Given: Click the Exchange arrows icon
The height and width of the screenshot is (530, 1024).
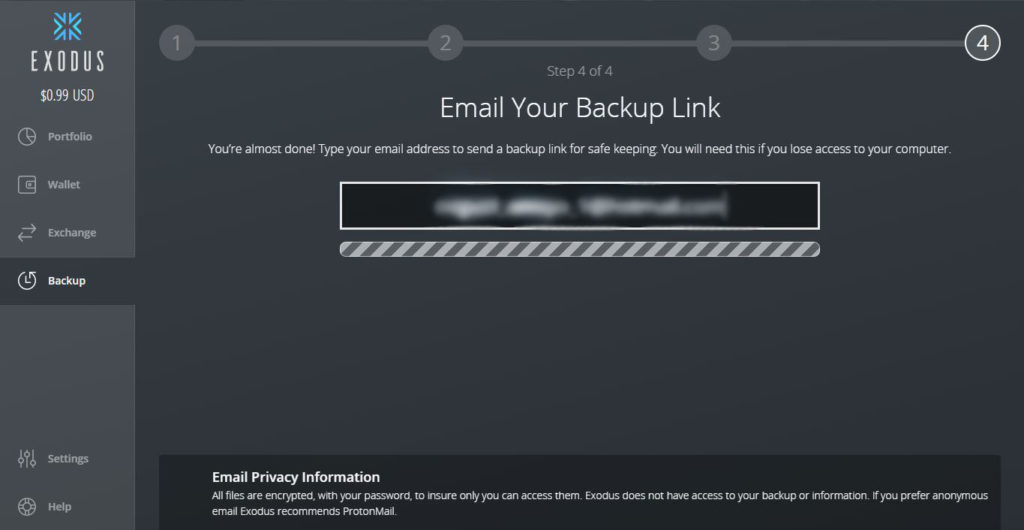Looking at the screenshot, I should point(28,233).
